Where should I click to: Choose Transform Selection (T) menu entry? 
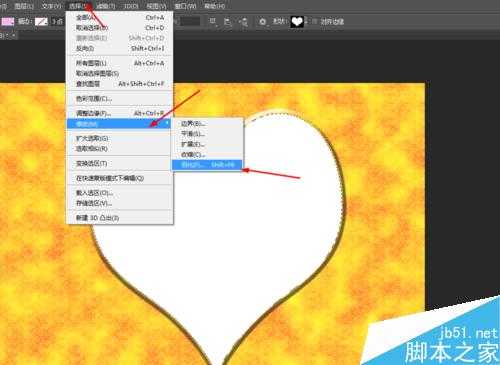pyautogui.click(x=120, y=163)
